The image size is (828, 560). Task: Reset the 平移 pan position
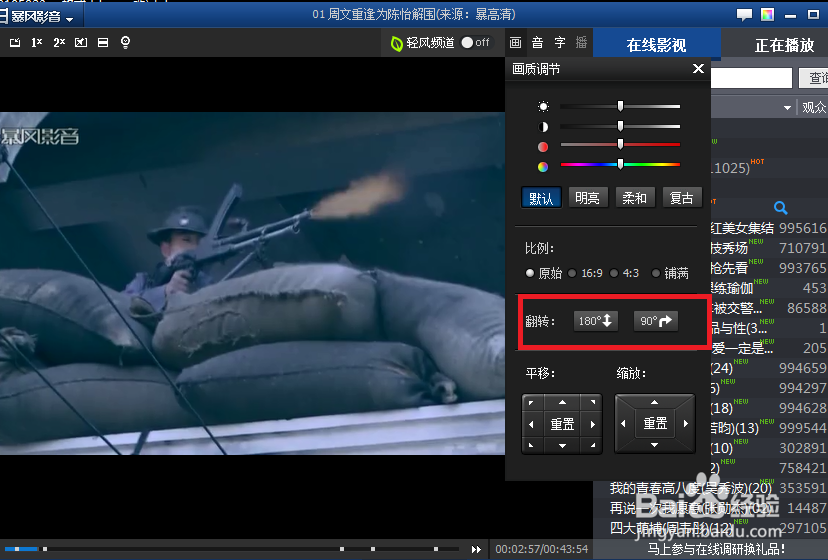point(562,424)
